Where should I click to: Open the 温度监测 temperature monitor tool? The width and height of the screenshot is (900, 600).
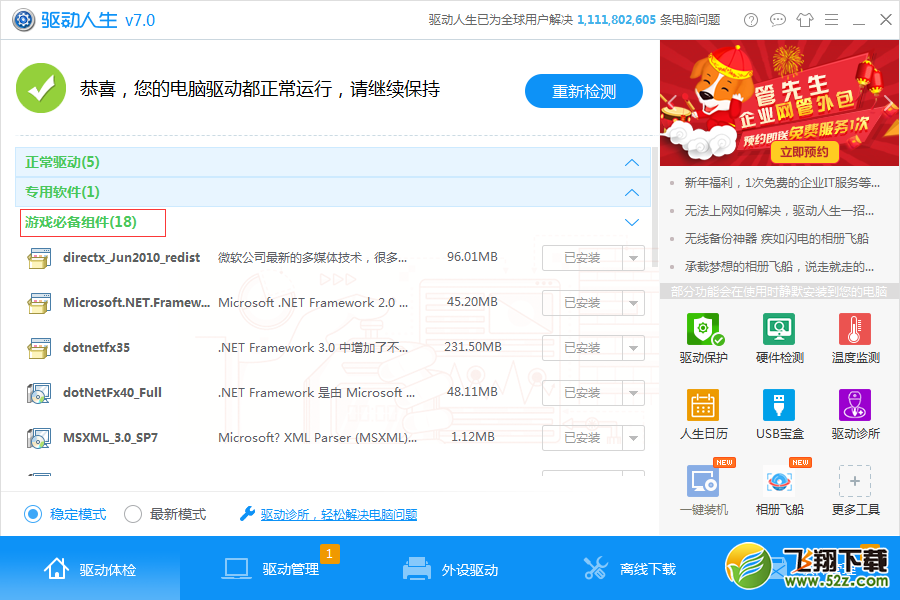point(855,339)
